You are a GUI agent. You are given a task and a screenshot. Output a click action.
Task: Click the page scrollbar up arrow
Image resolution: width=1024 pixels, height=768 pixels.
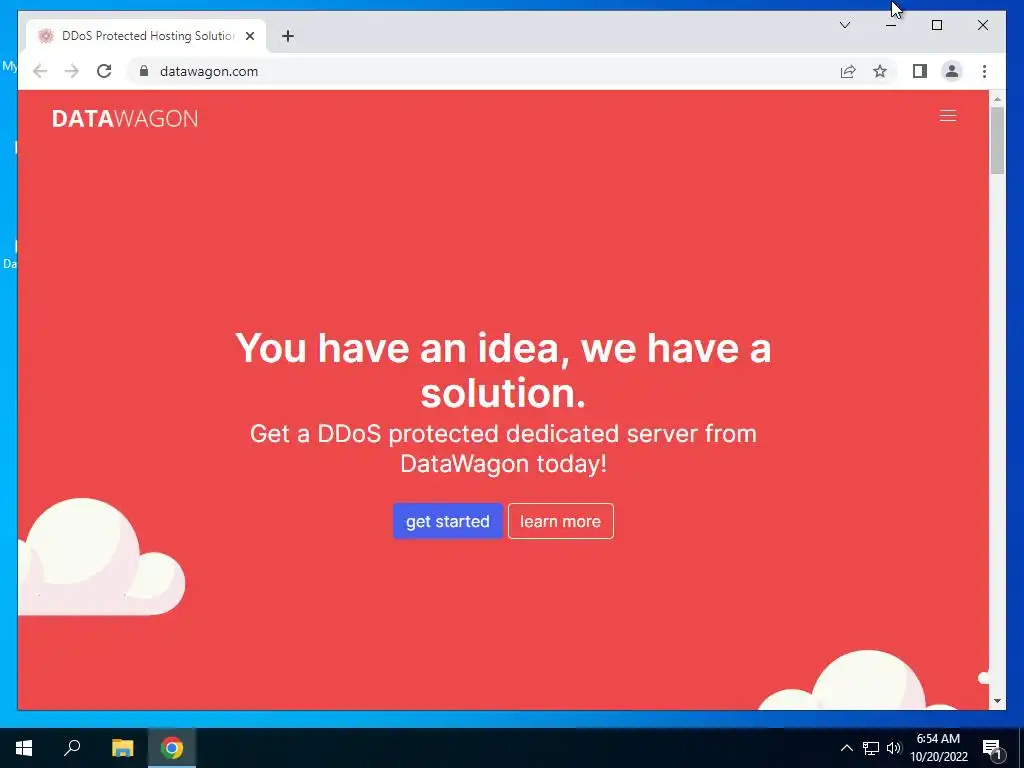click(997, 99)
